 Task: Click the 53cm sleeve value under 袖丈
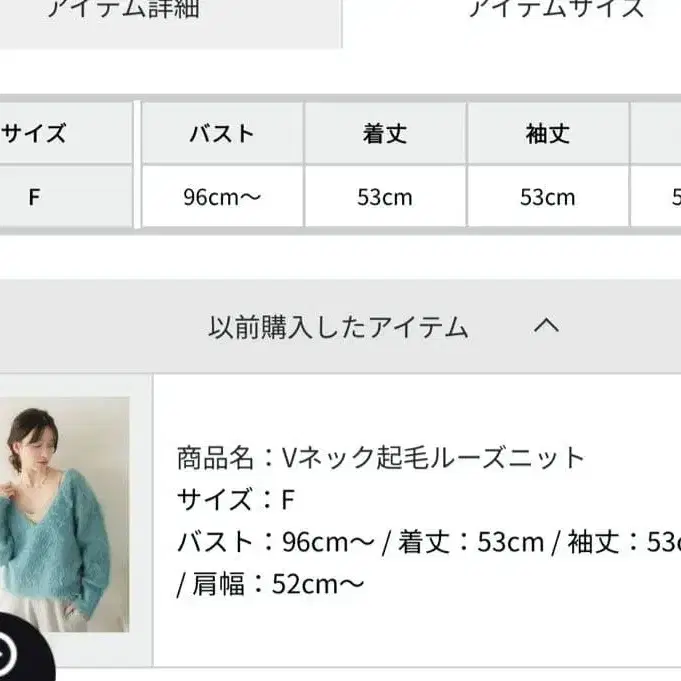[x=548, y=197]
